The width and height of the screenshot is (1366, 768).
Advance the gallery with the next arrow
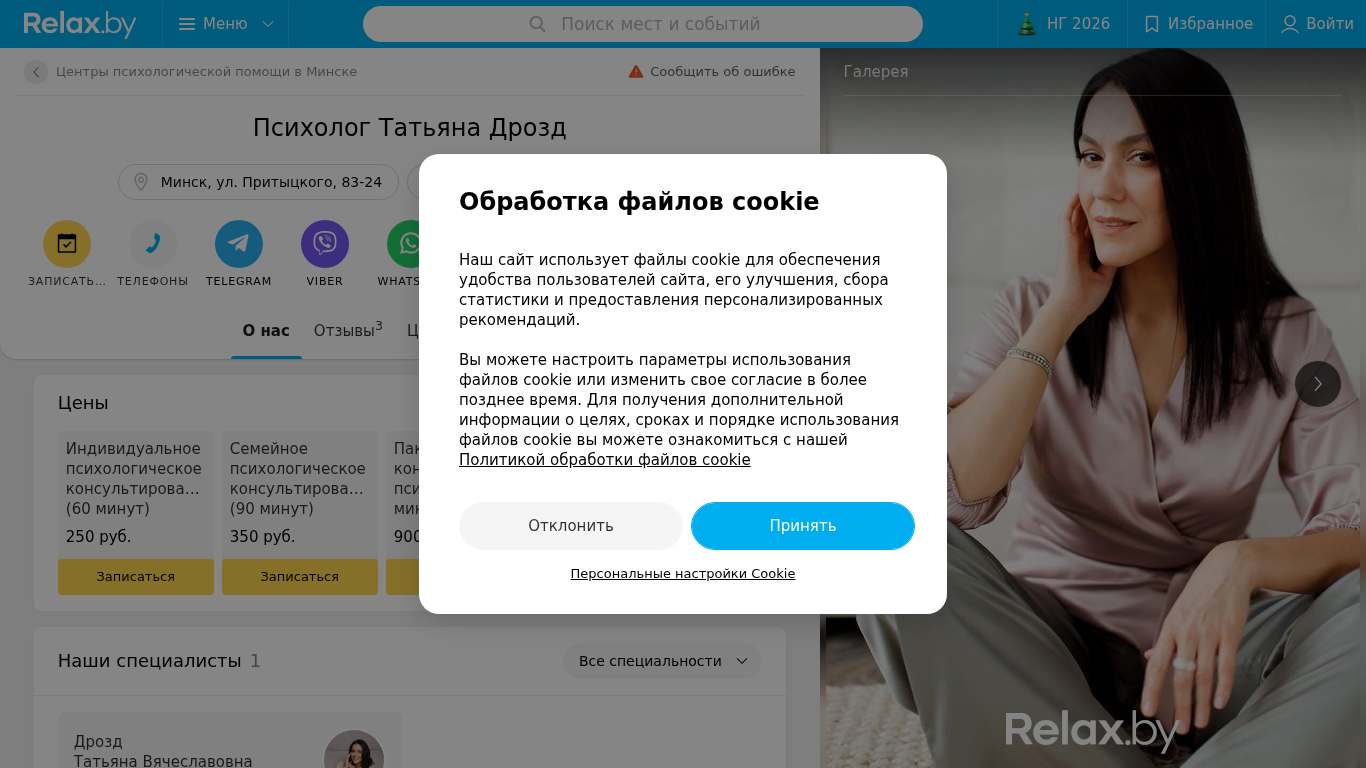tap(1318, 384)
